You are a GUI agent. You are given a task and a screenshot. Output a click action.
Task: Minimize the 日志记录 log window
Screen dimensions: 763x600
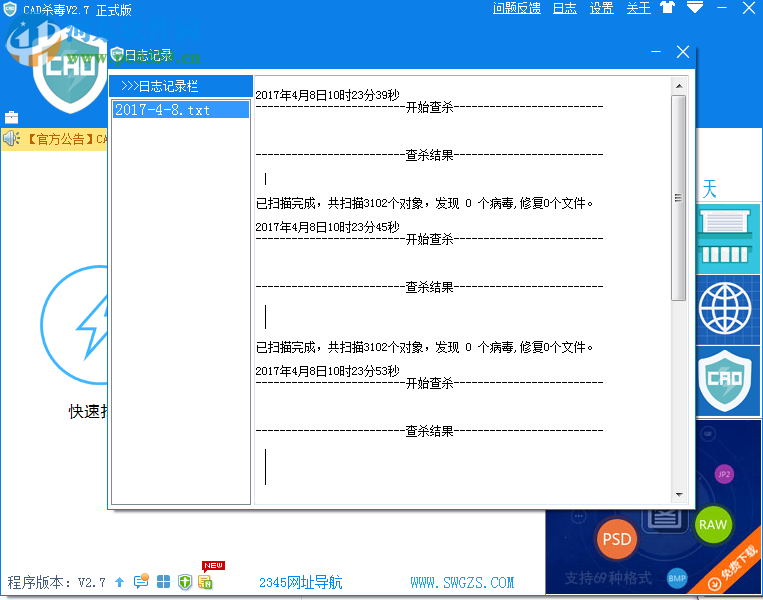656,52
